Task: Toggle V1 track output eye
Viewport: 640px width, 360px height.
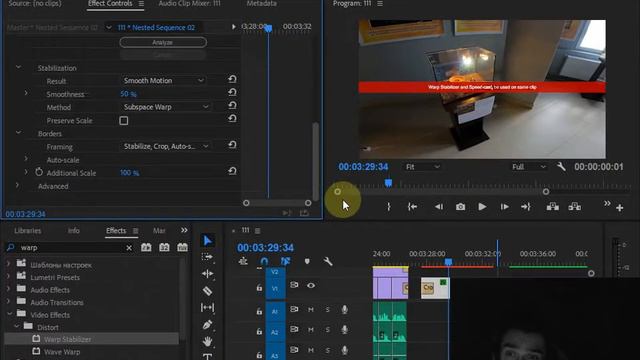Action: (x=311, y=285)
